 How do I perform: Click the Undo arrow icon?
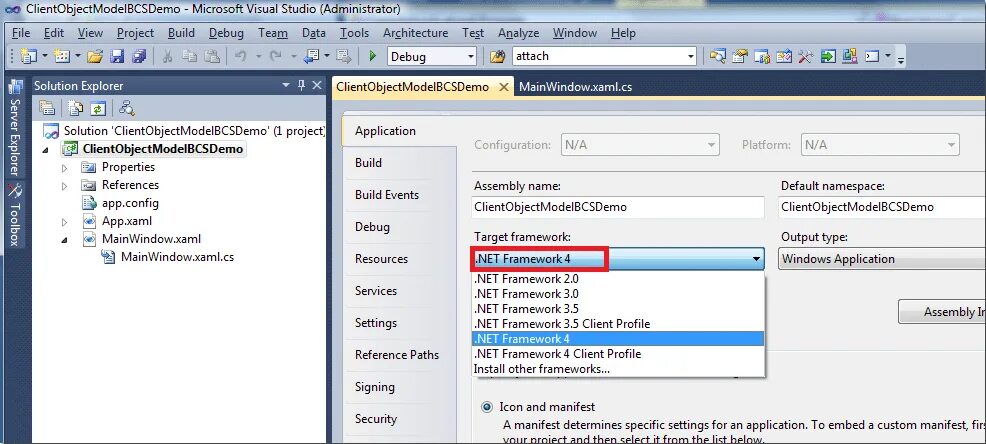pyautogui.click(x=240, y=57)
